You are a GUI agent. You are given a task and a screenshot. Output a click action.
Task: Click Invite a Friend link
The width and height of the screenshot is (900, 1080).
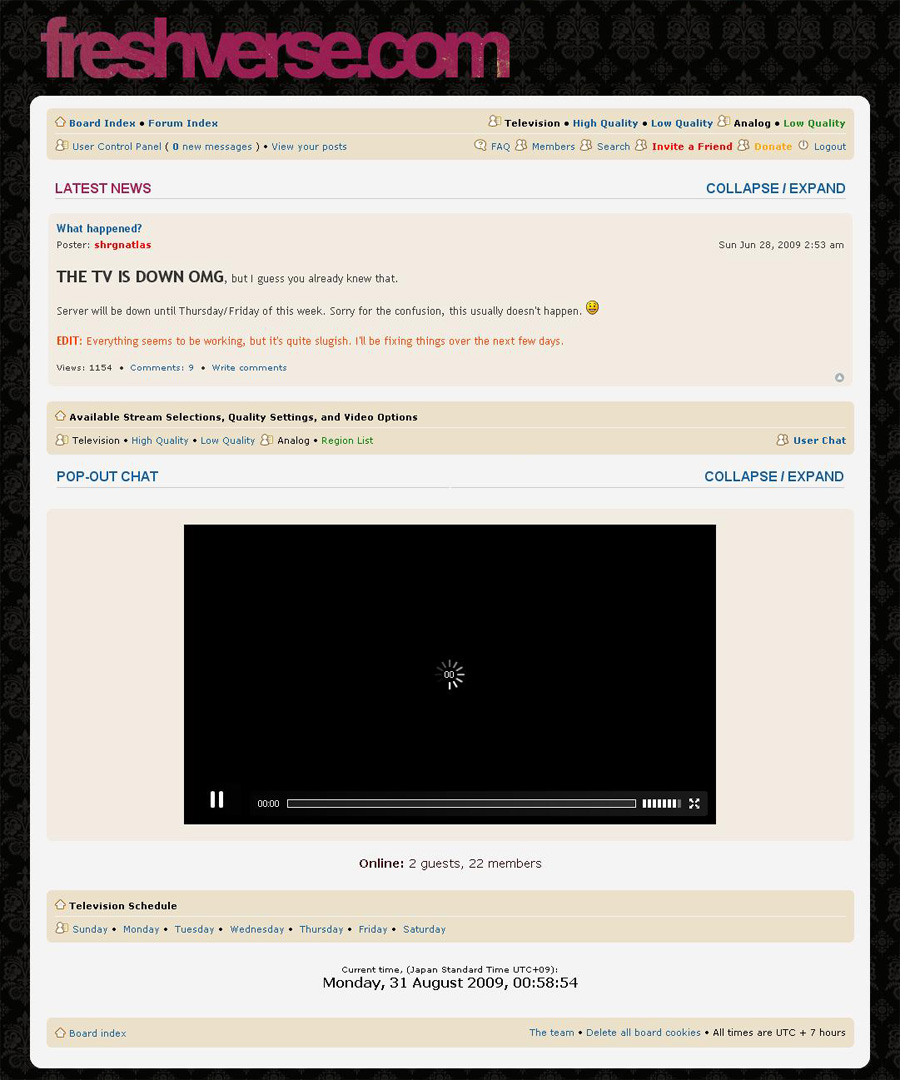point(692,147)
